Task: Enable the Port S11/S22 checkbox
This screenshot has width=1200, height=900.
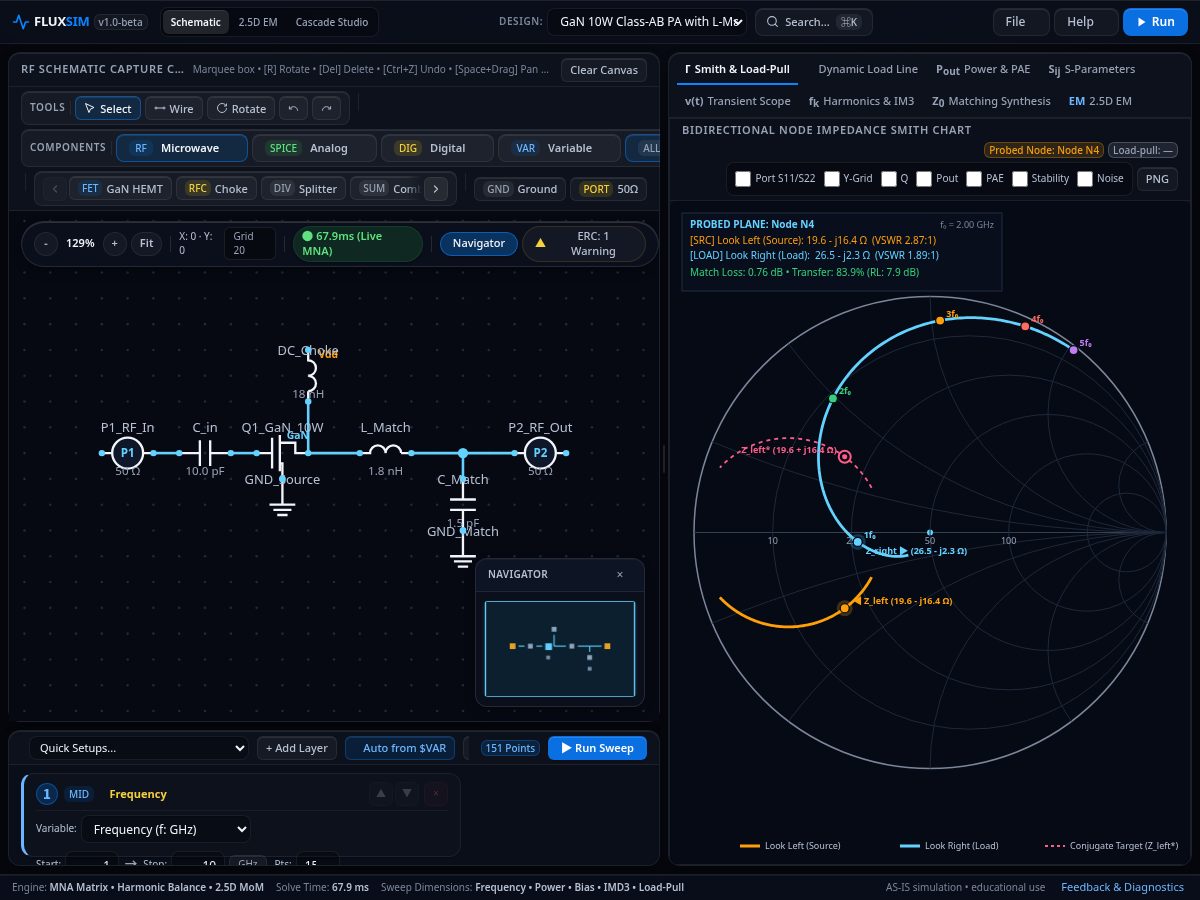Action: [x=743, y=178]
